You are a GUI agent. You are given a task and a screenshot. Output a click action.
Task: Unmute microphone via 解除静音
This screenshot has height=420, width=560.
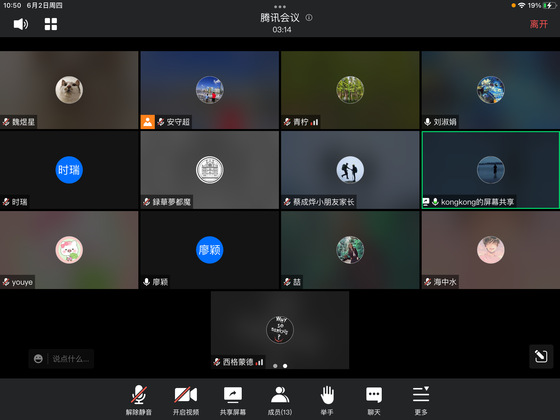139,400
